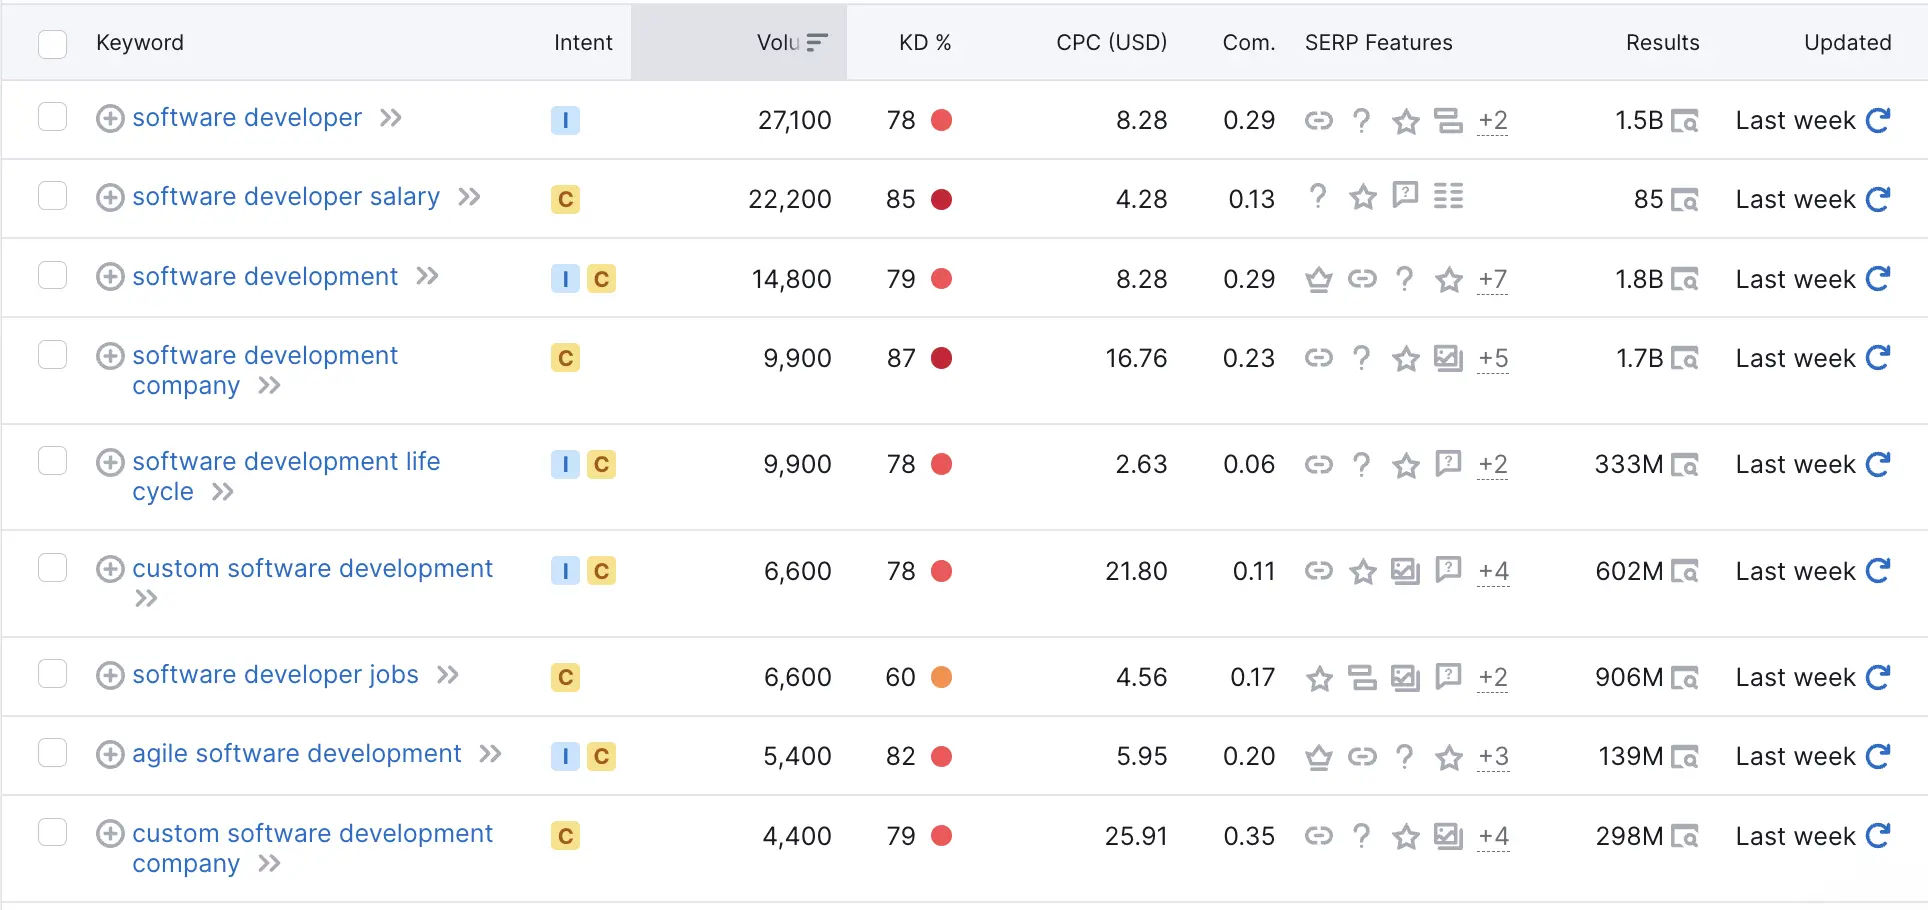The width and height of the screenshot is (1928, 910).
Task: Click the sort arrow on the Volume column
Action: pyautogui.click(x=817, y=42)
